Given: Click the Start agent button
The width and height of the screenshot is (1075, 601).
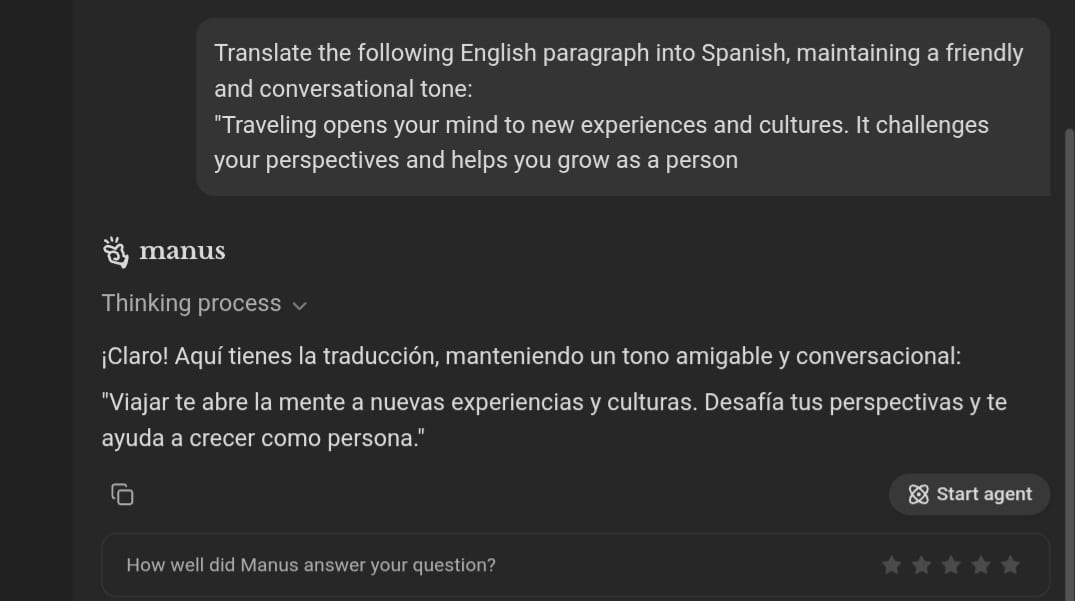Looking at the screenshot, I should point(969,494).
